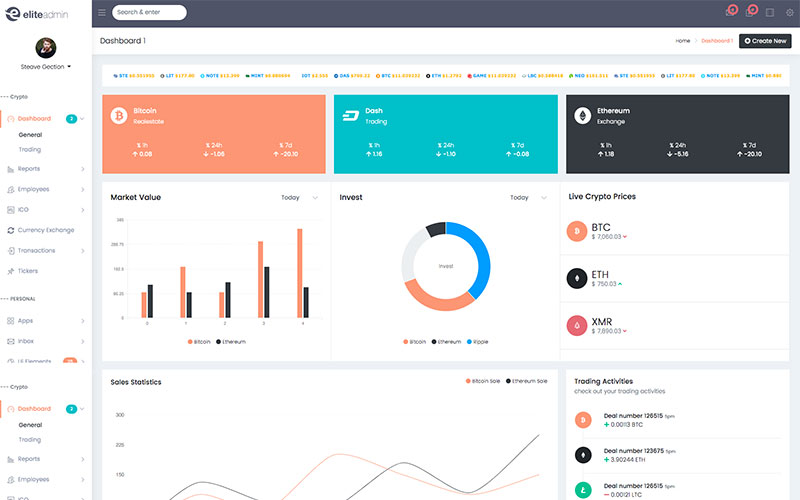Click the eliteadmin logo
The height and width of the screenshot is (500, 800).
(37, 14)
